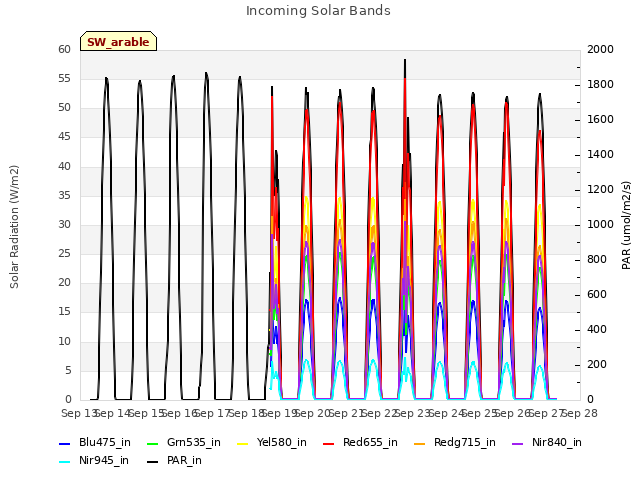Viewport: 640px width, 480px height.
Task: Click the 1800 tick on PAR axis
Action: point(600,84)
